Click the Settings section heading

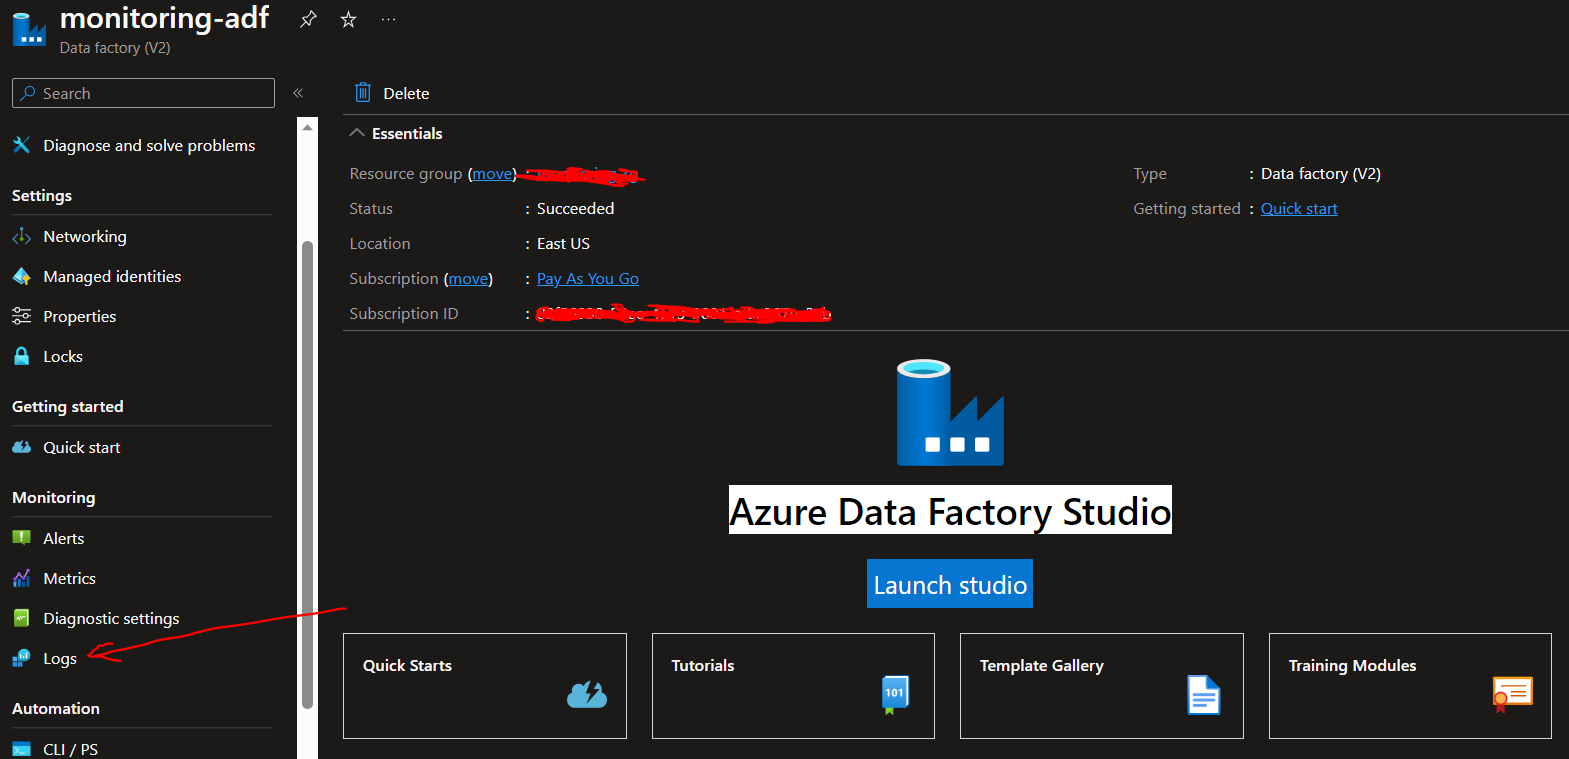coord(42,196)
